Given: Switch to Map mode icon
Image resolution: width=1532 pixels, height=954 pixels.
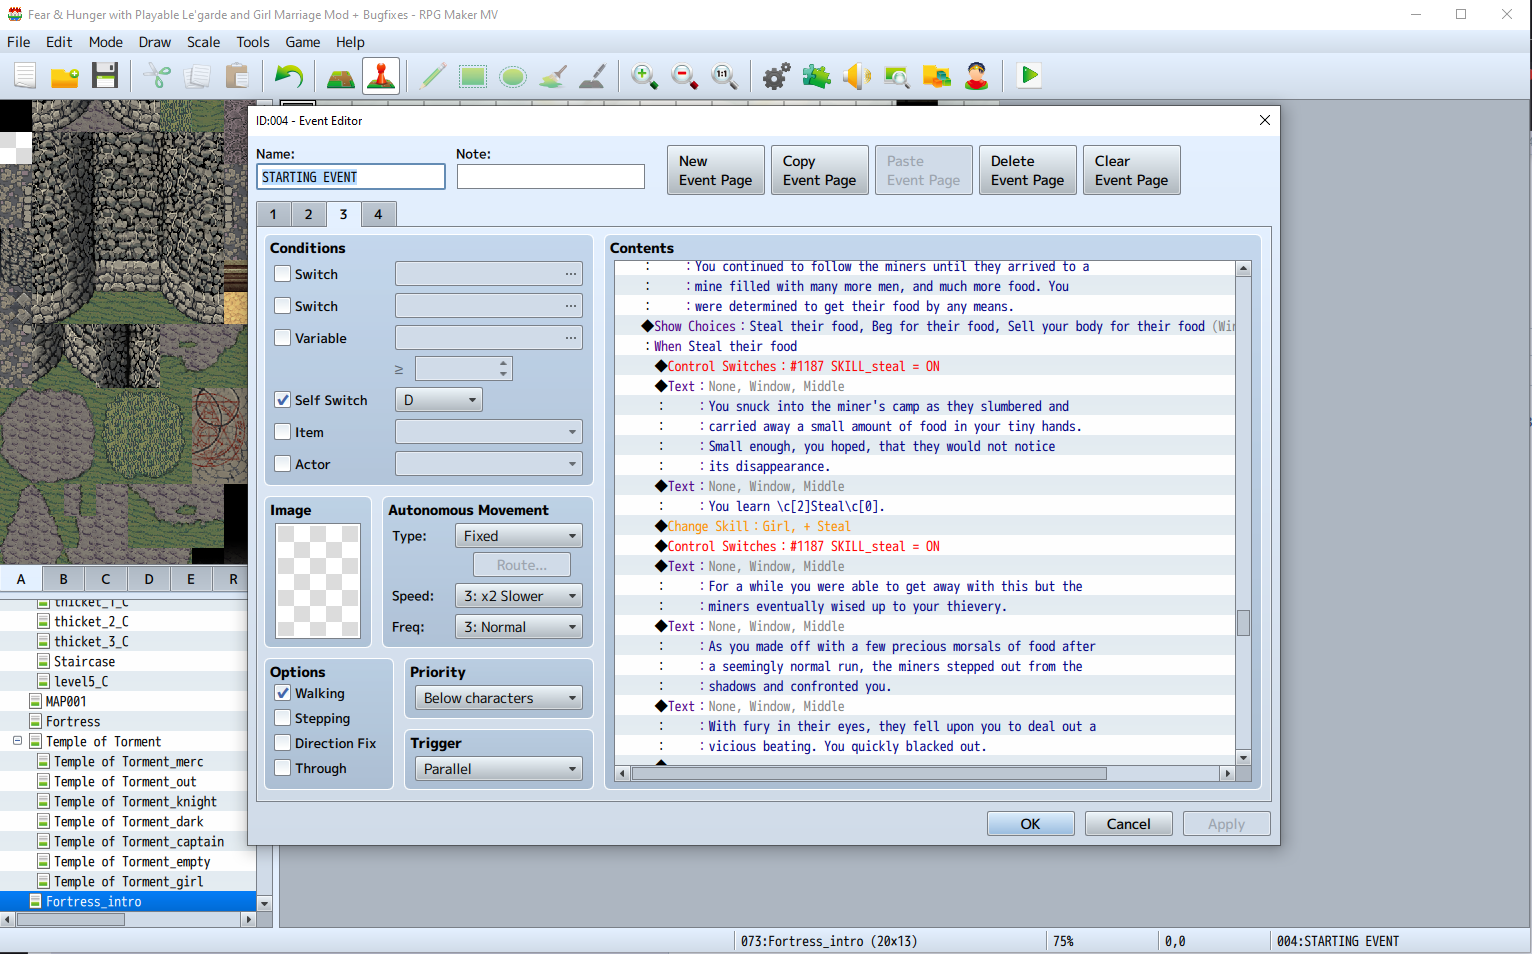Looking at the screenshot, I should tap(341, 76).
